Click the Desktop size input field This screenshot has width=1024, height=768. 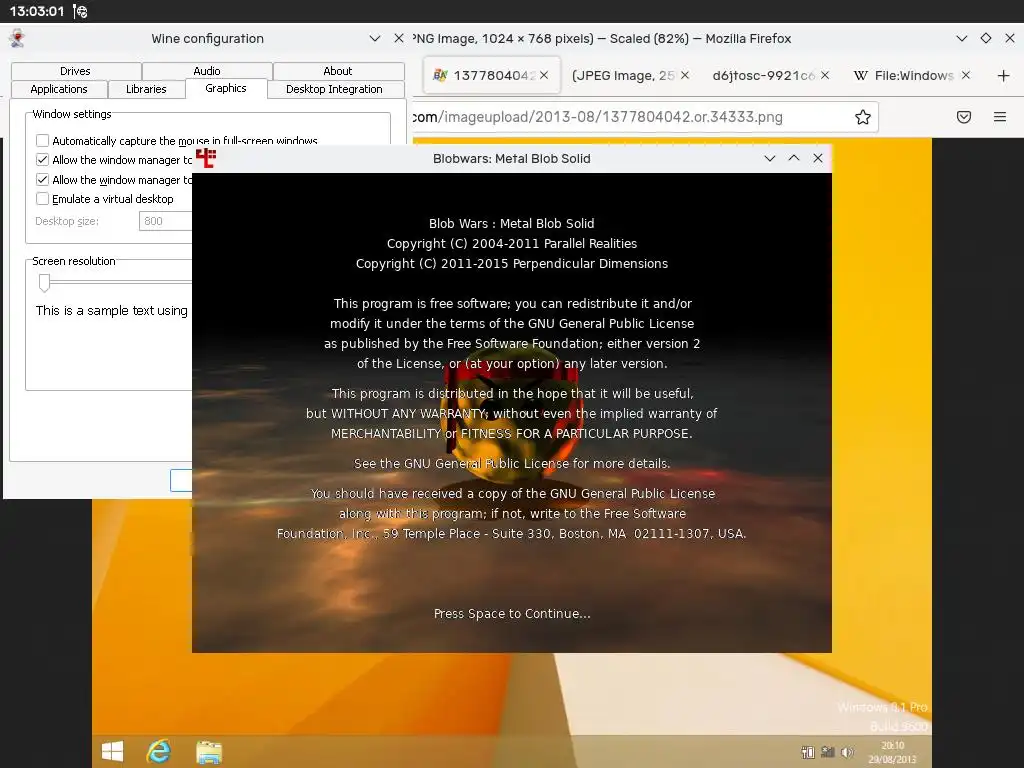pos(166,221)
